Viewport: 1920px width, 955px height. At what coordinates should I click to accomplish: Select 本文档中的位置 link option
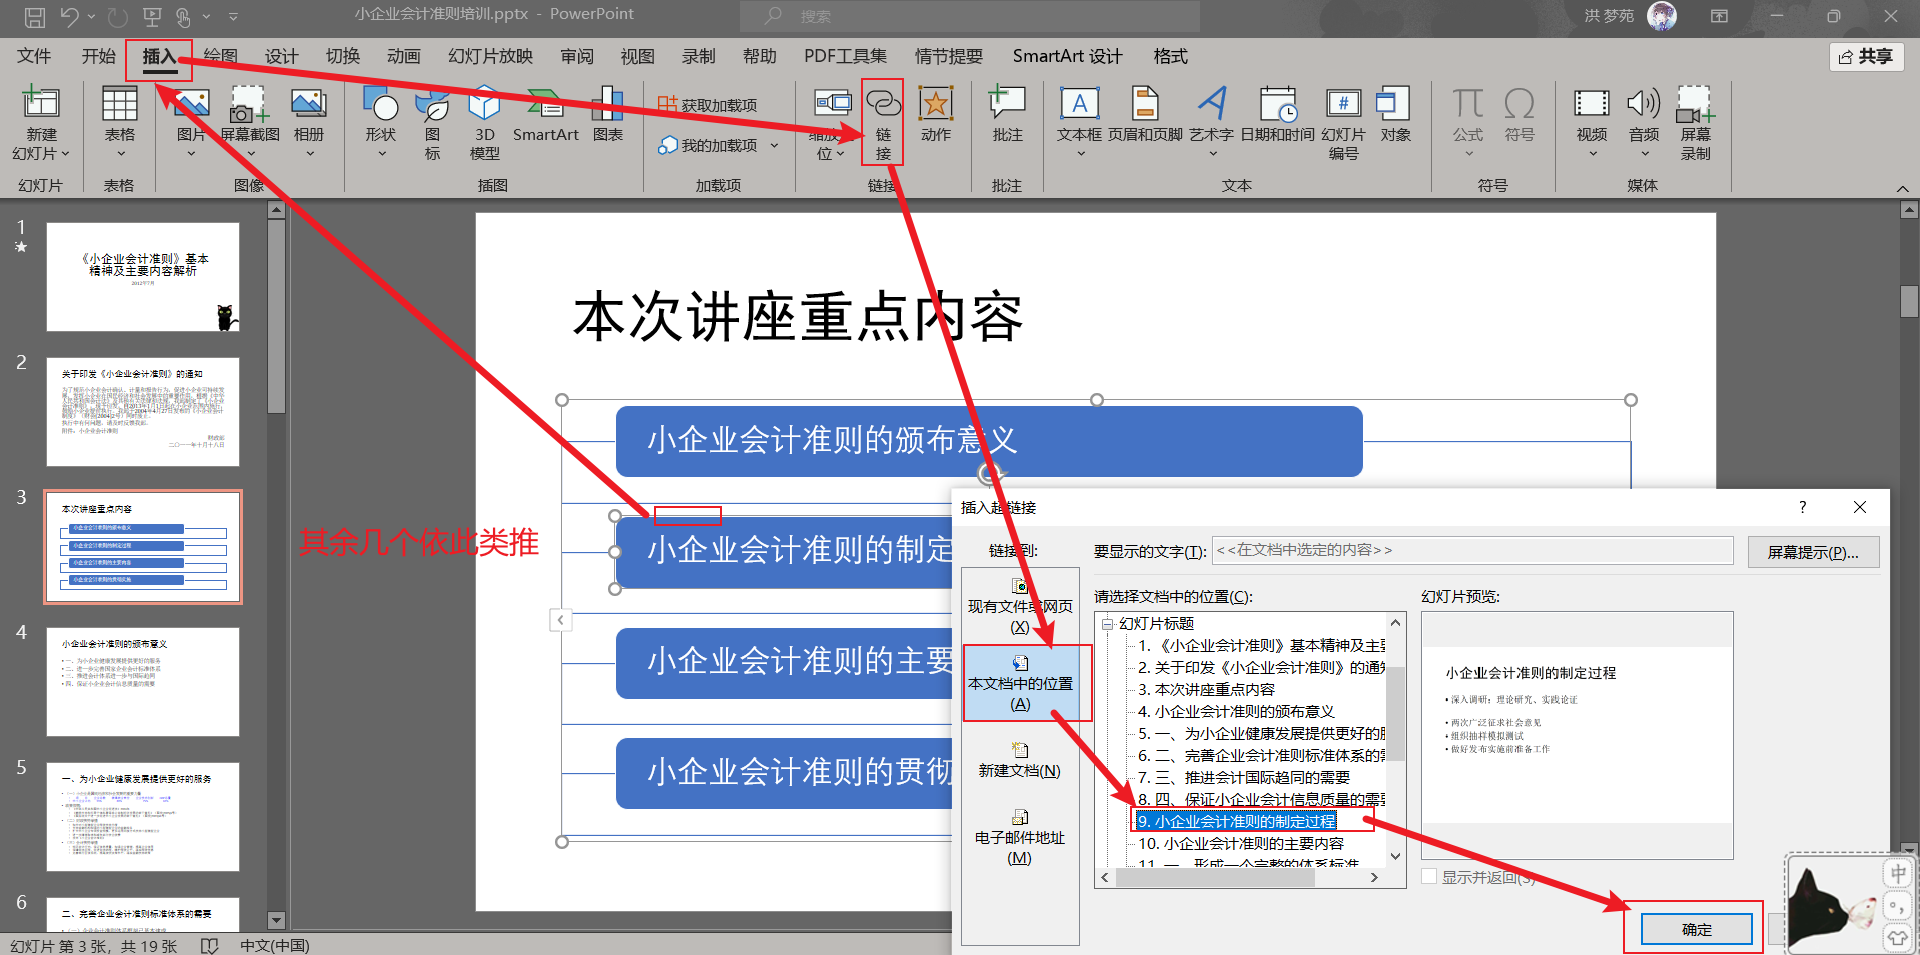pos(1020,682)
